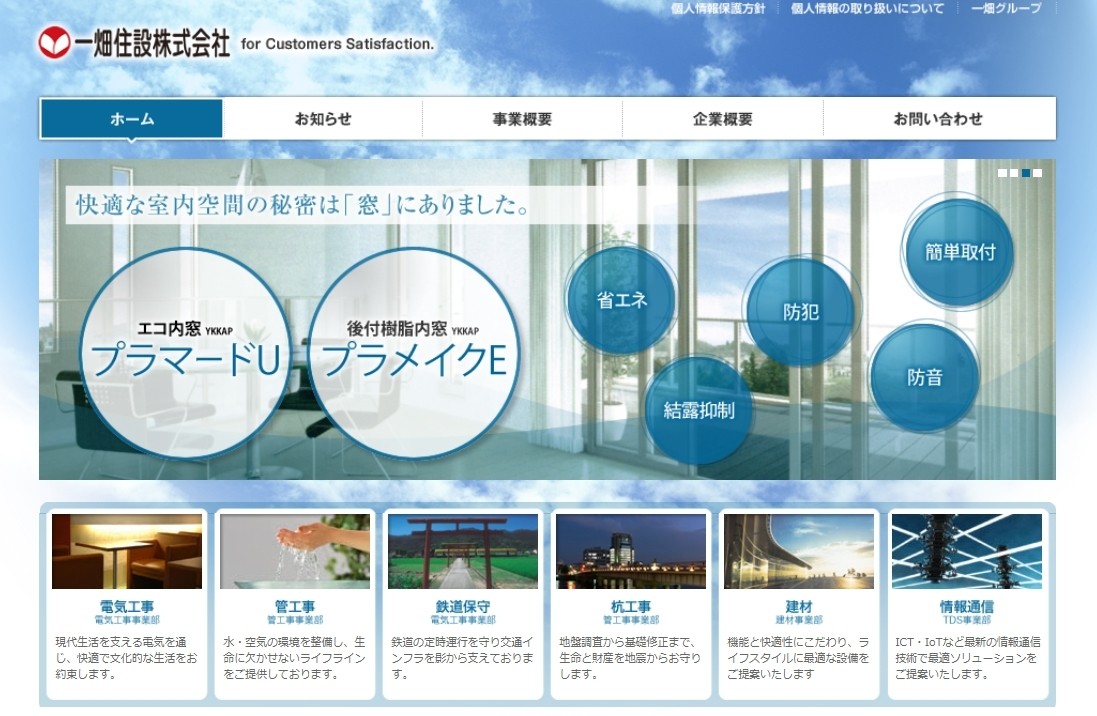Image resolution: width=1097 pixels, height=716 pixels.
Task: Open the 事業概要 menu item
Action: 522,119
